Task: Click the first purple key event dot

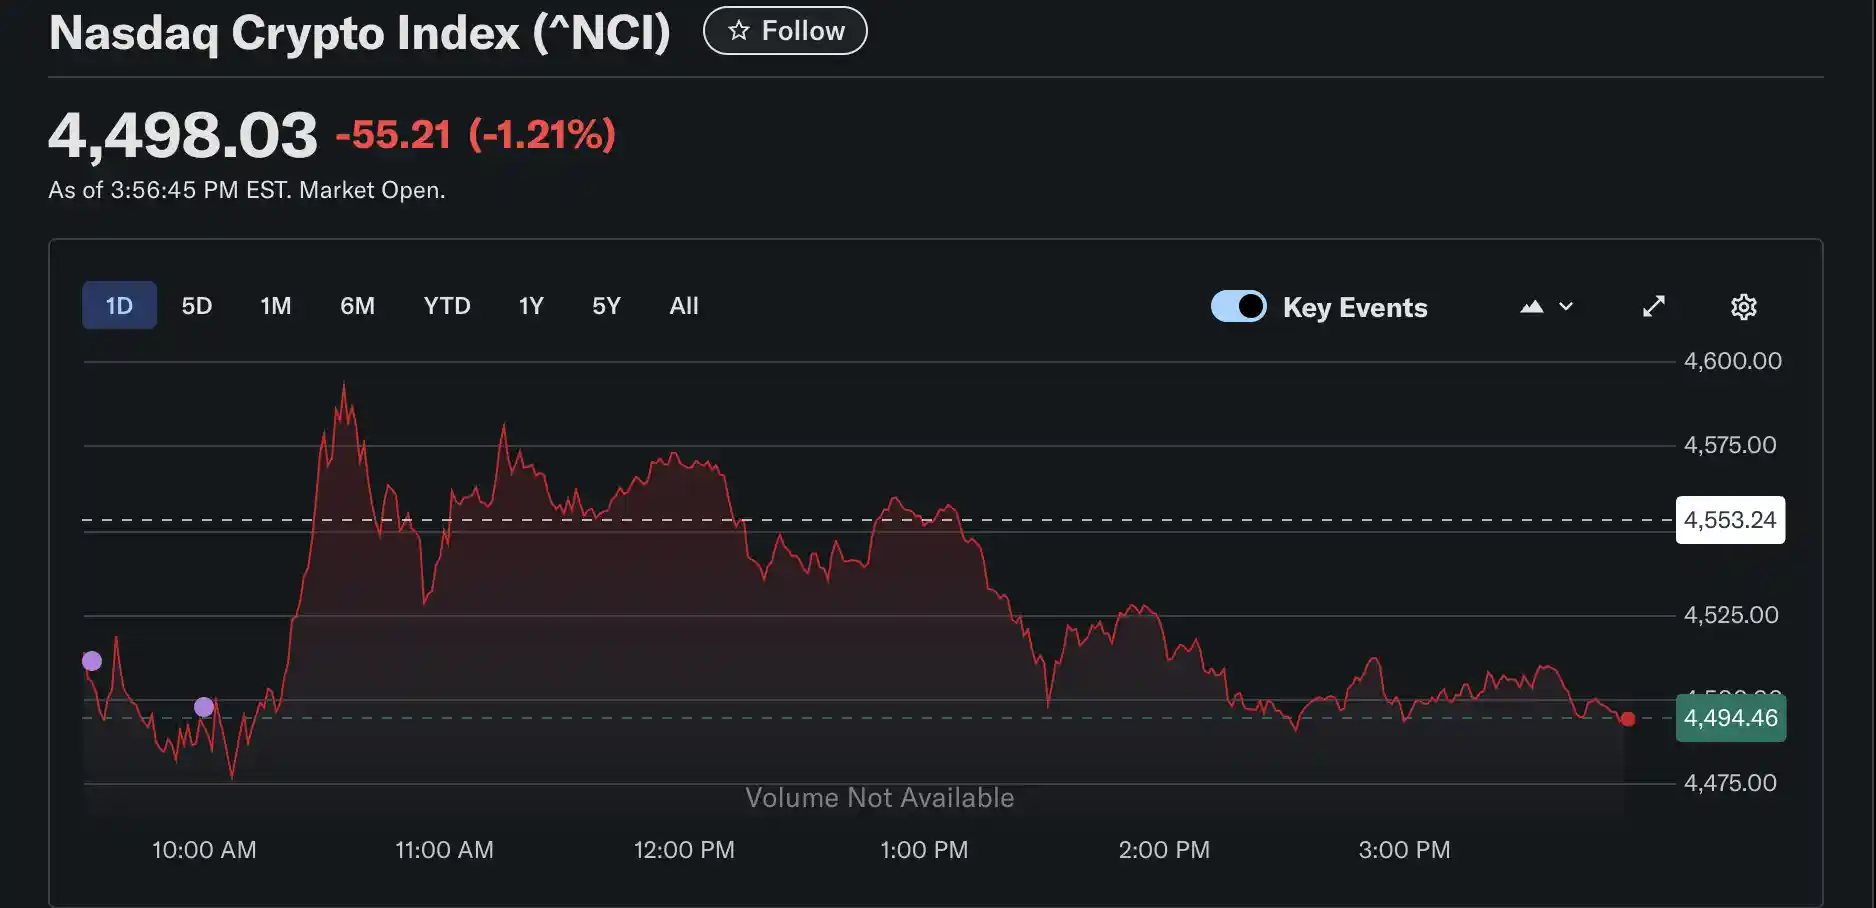Action: pyautogui.click(x=92, y=661)
